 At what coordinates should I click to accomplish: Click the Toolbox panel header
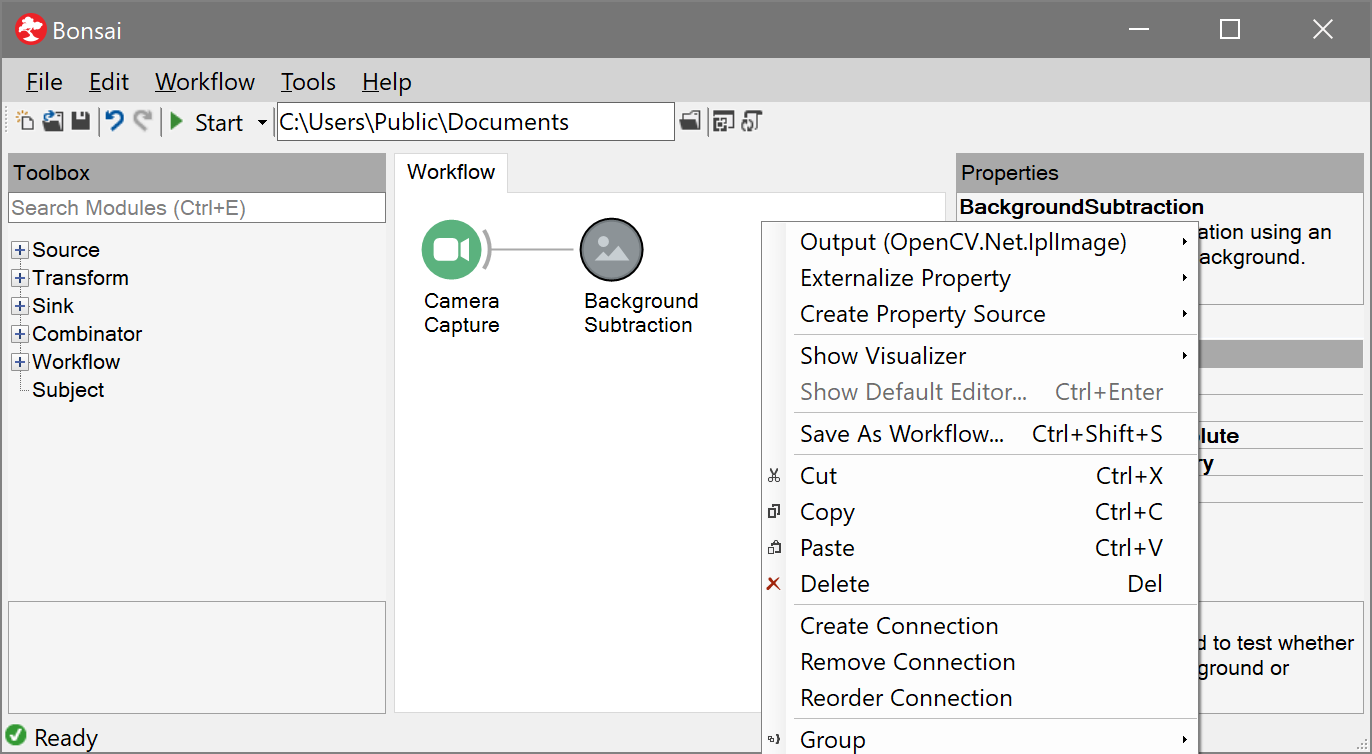[197, 173]
